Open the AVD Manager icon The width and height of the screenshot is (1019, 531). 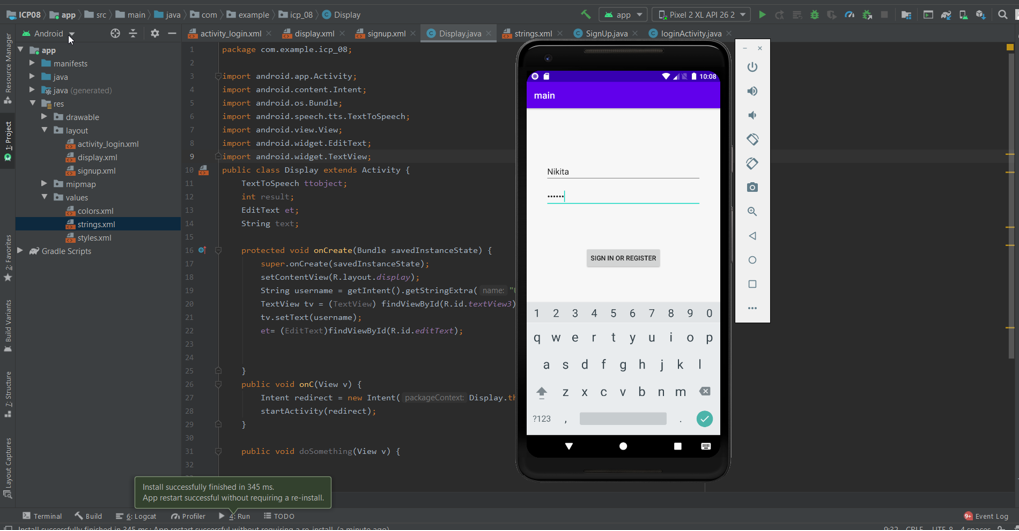[963, 14]
